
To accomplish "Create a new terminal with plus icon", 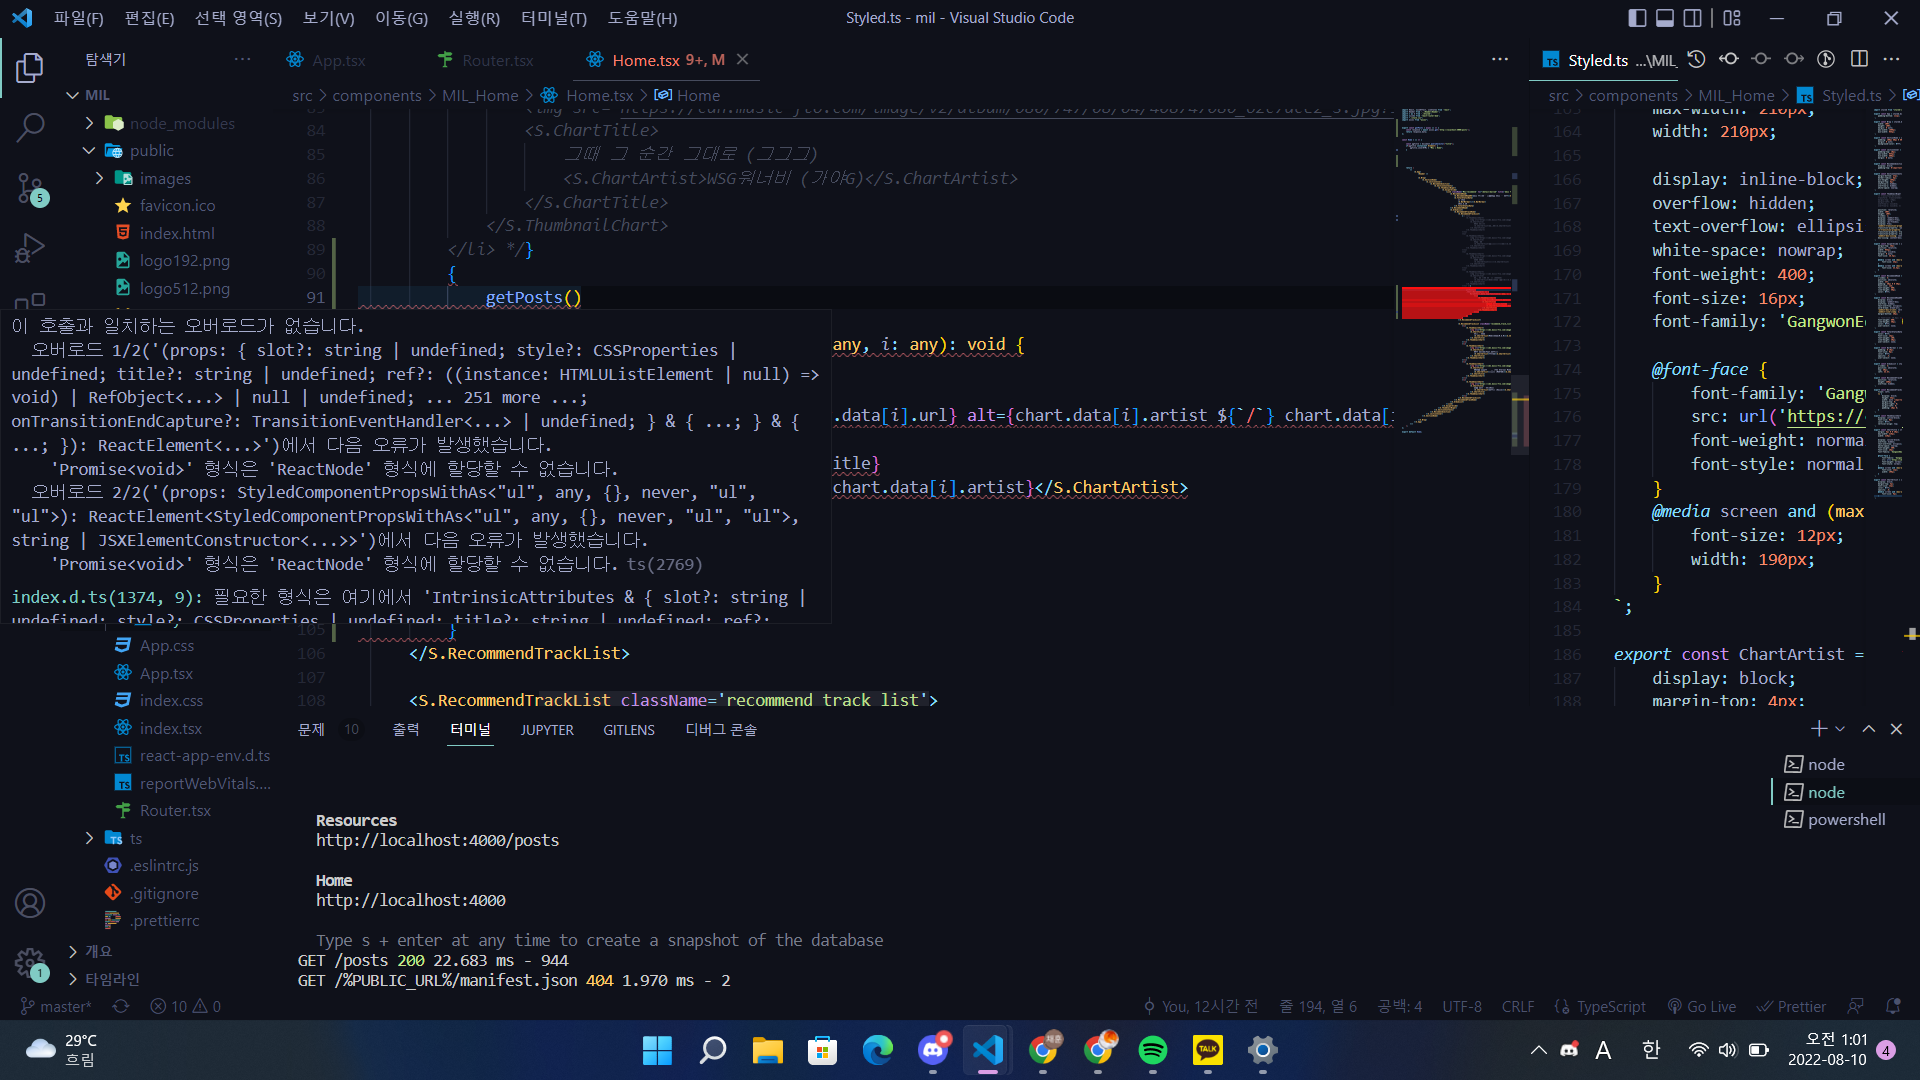I will pos(1819,729).
